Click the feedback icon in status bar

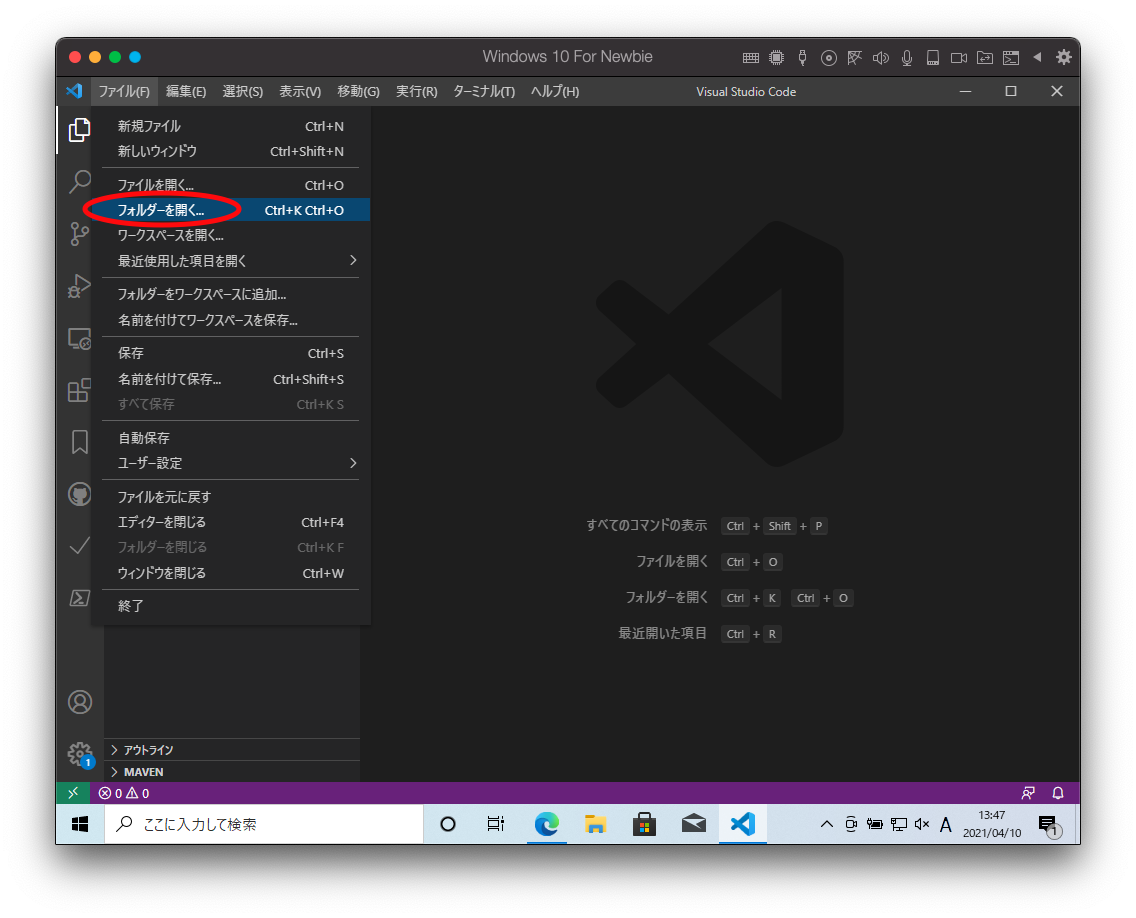[1028, 793]
